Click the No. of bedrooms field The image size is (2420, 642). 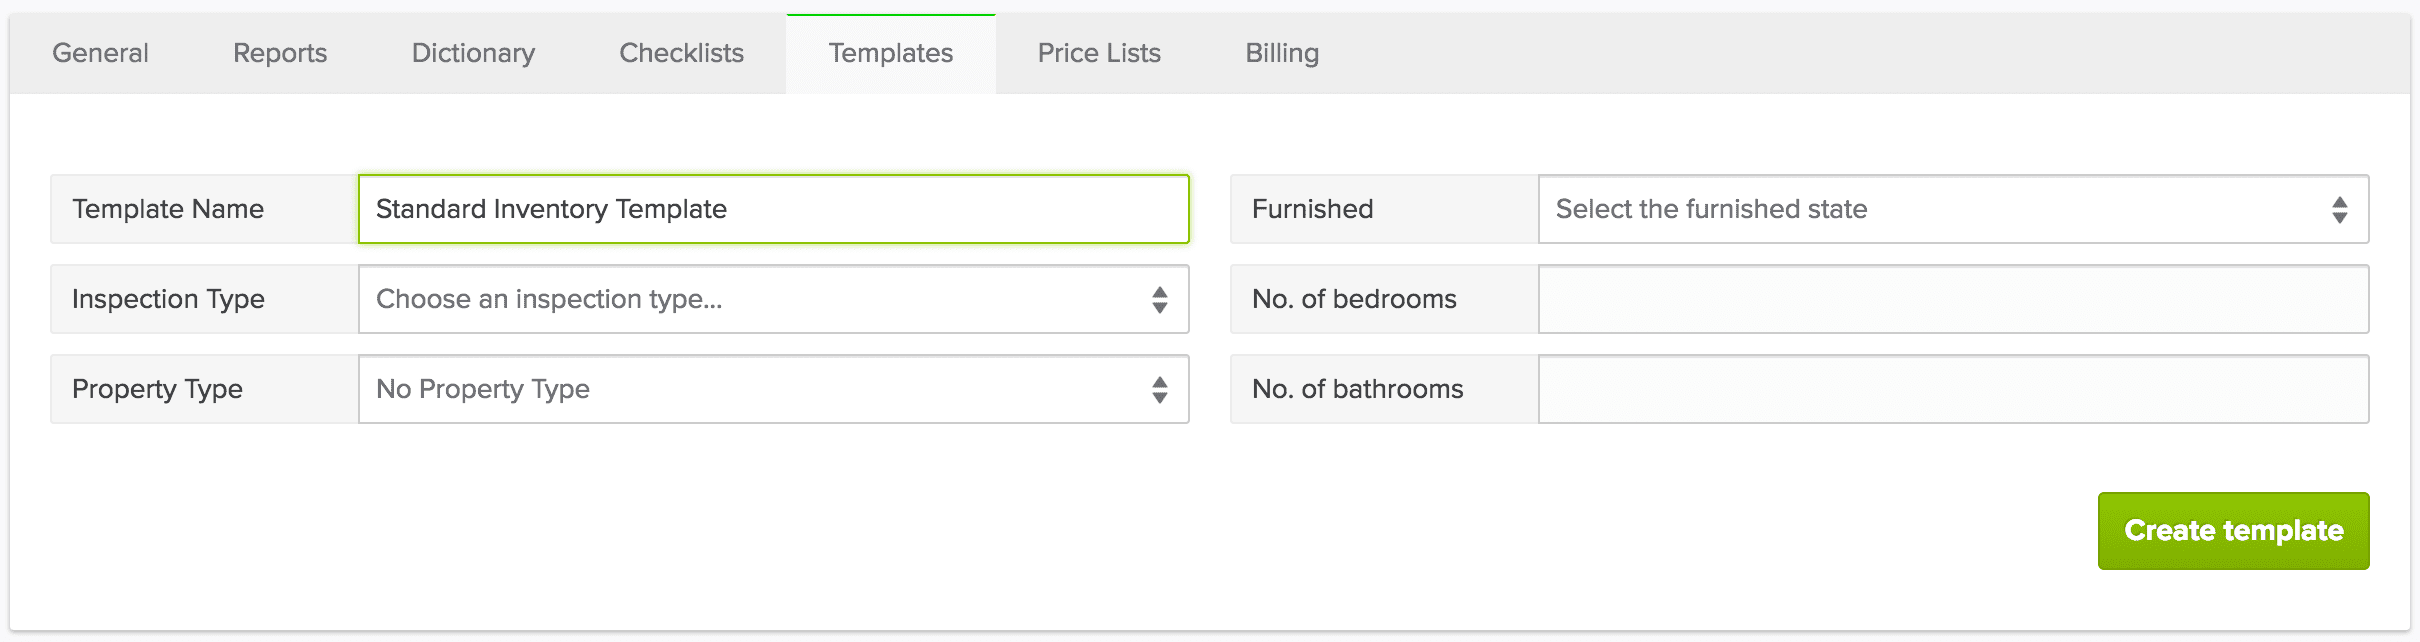(1950, 298)
